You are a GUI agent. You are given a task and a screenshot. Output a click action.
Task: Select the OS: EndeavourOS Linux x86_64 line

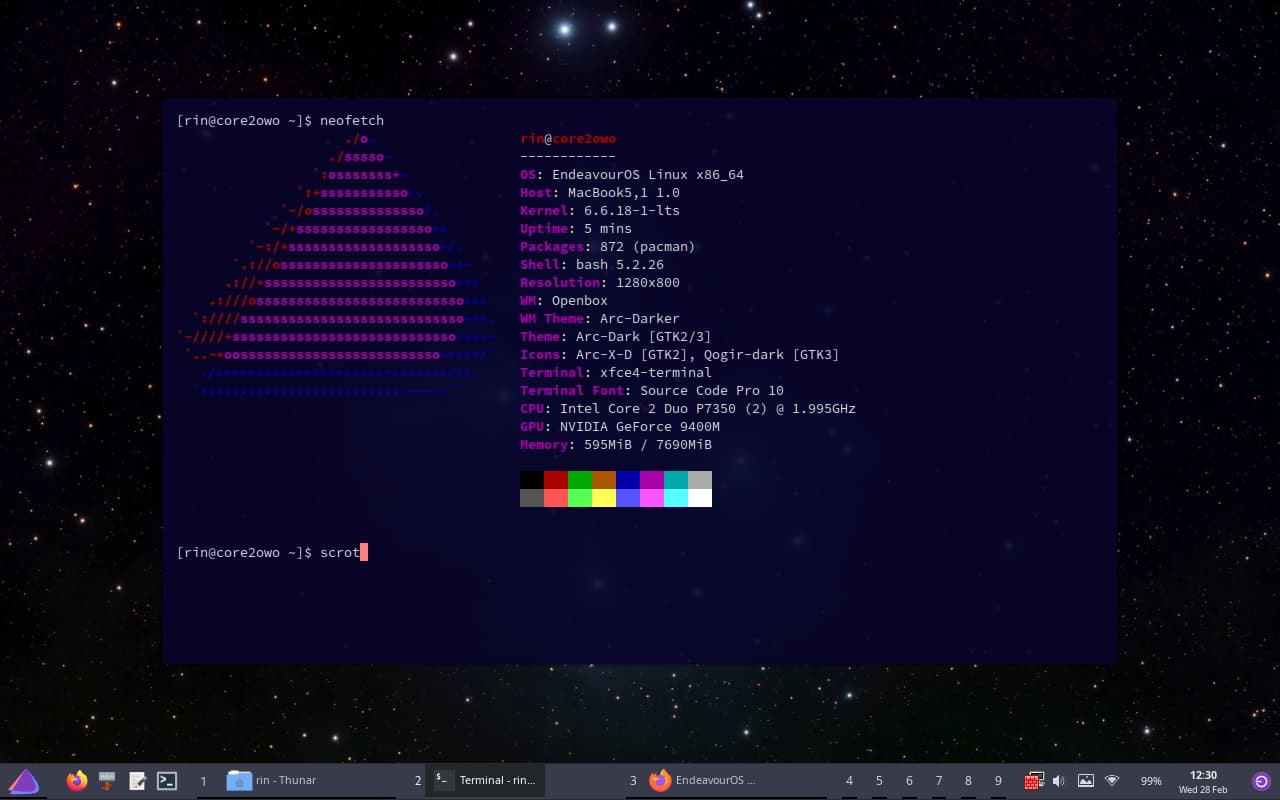tap(632, 174)
